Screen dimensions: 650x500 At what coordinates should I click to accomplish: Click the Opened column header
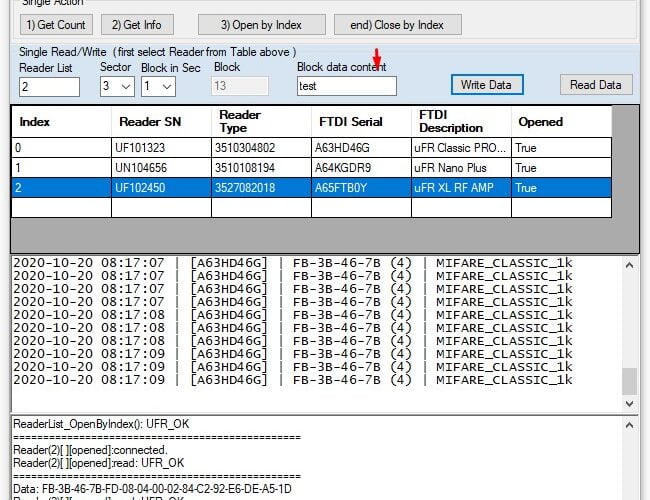pyautogui.click(x=561, y=121)
